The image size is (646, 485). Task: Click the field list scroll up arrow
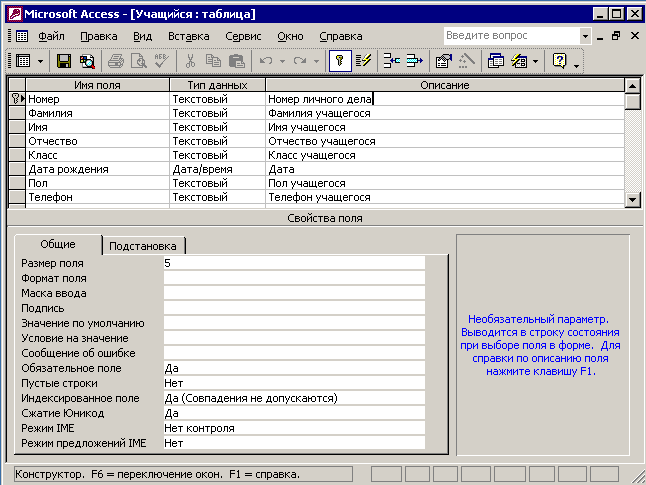tap(632, 86)
